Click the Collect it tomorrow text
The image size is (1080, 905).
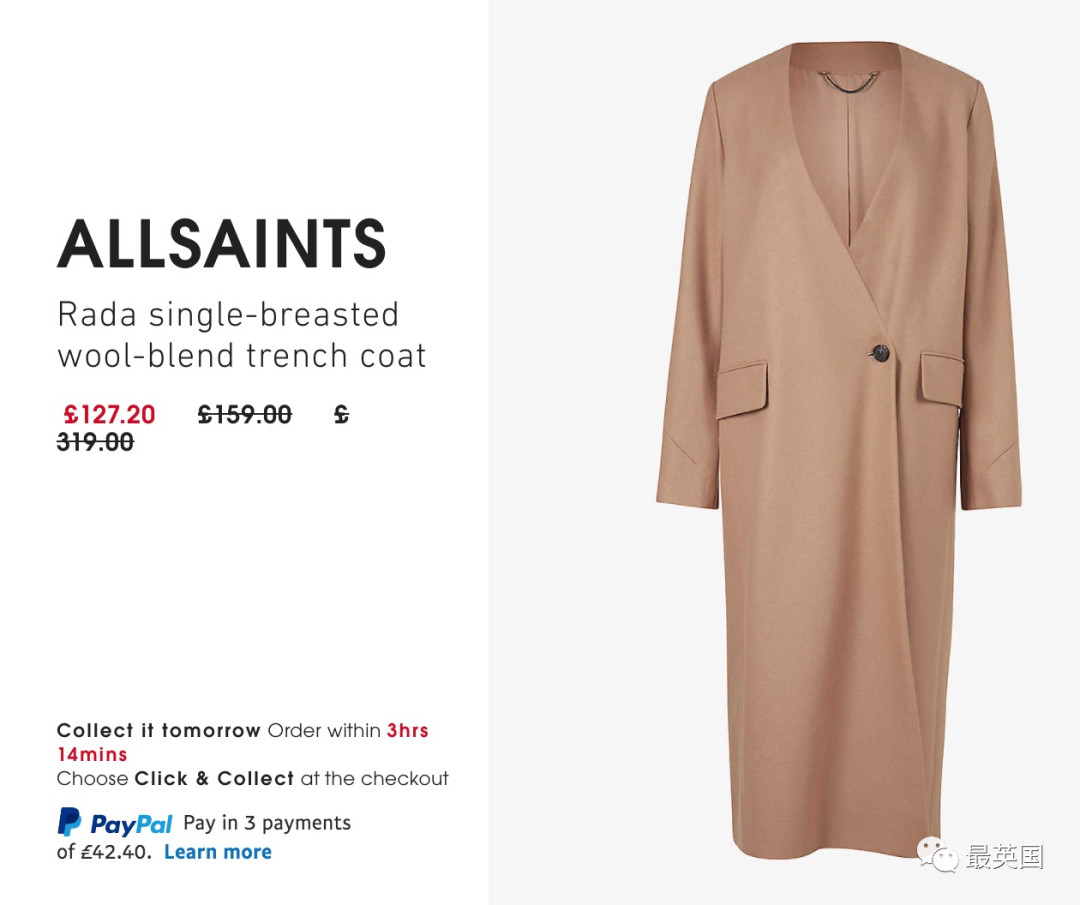point(158,730)
